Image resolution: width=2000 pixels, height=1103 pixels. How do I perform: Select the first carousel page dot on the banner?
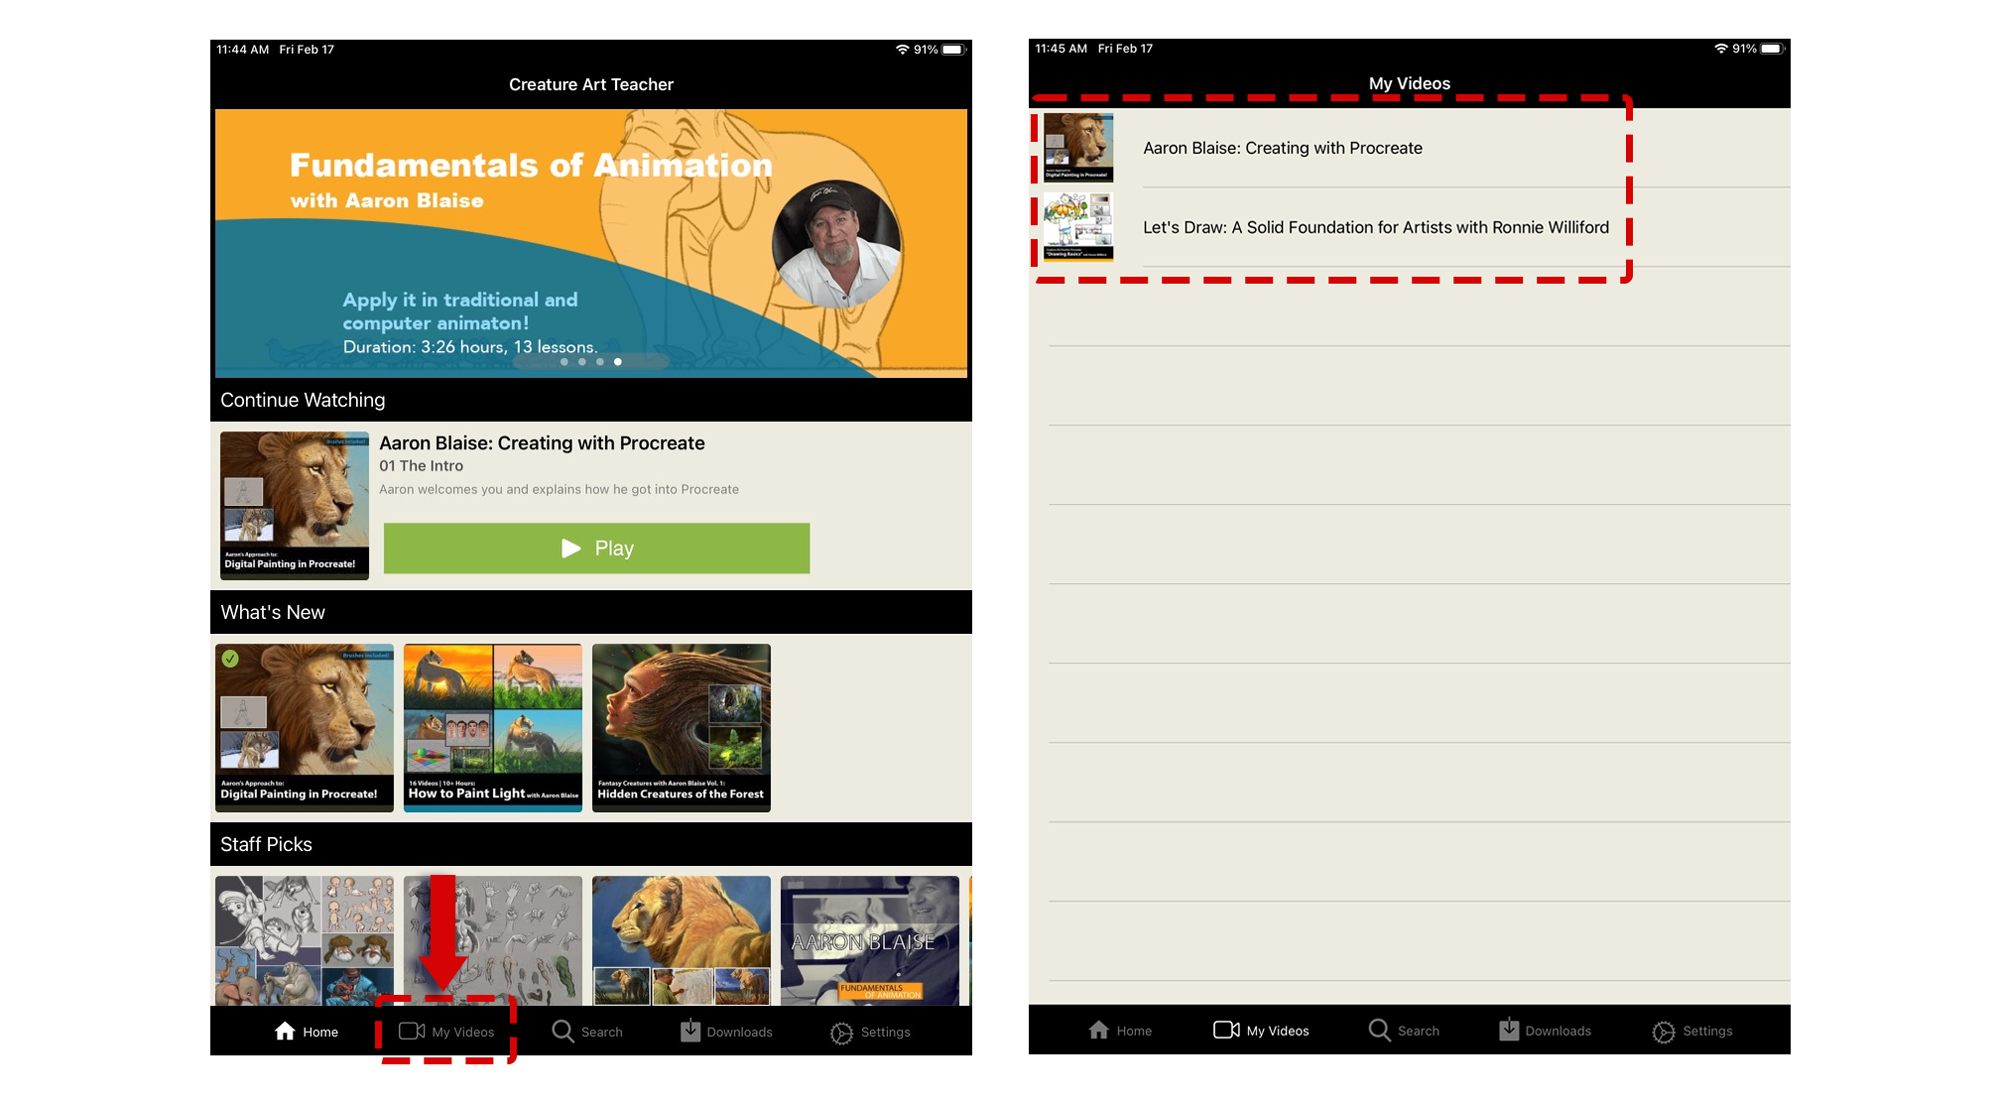(564, 362)
